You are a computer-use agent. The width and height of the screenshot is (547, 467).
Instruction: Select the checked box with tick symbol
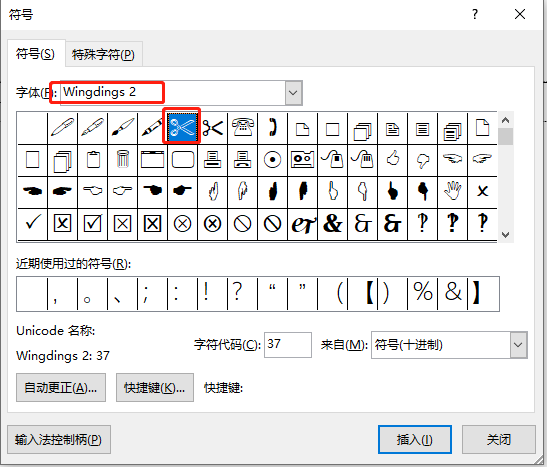click(x=92, y=224)
